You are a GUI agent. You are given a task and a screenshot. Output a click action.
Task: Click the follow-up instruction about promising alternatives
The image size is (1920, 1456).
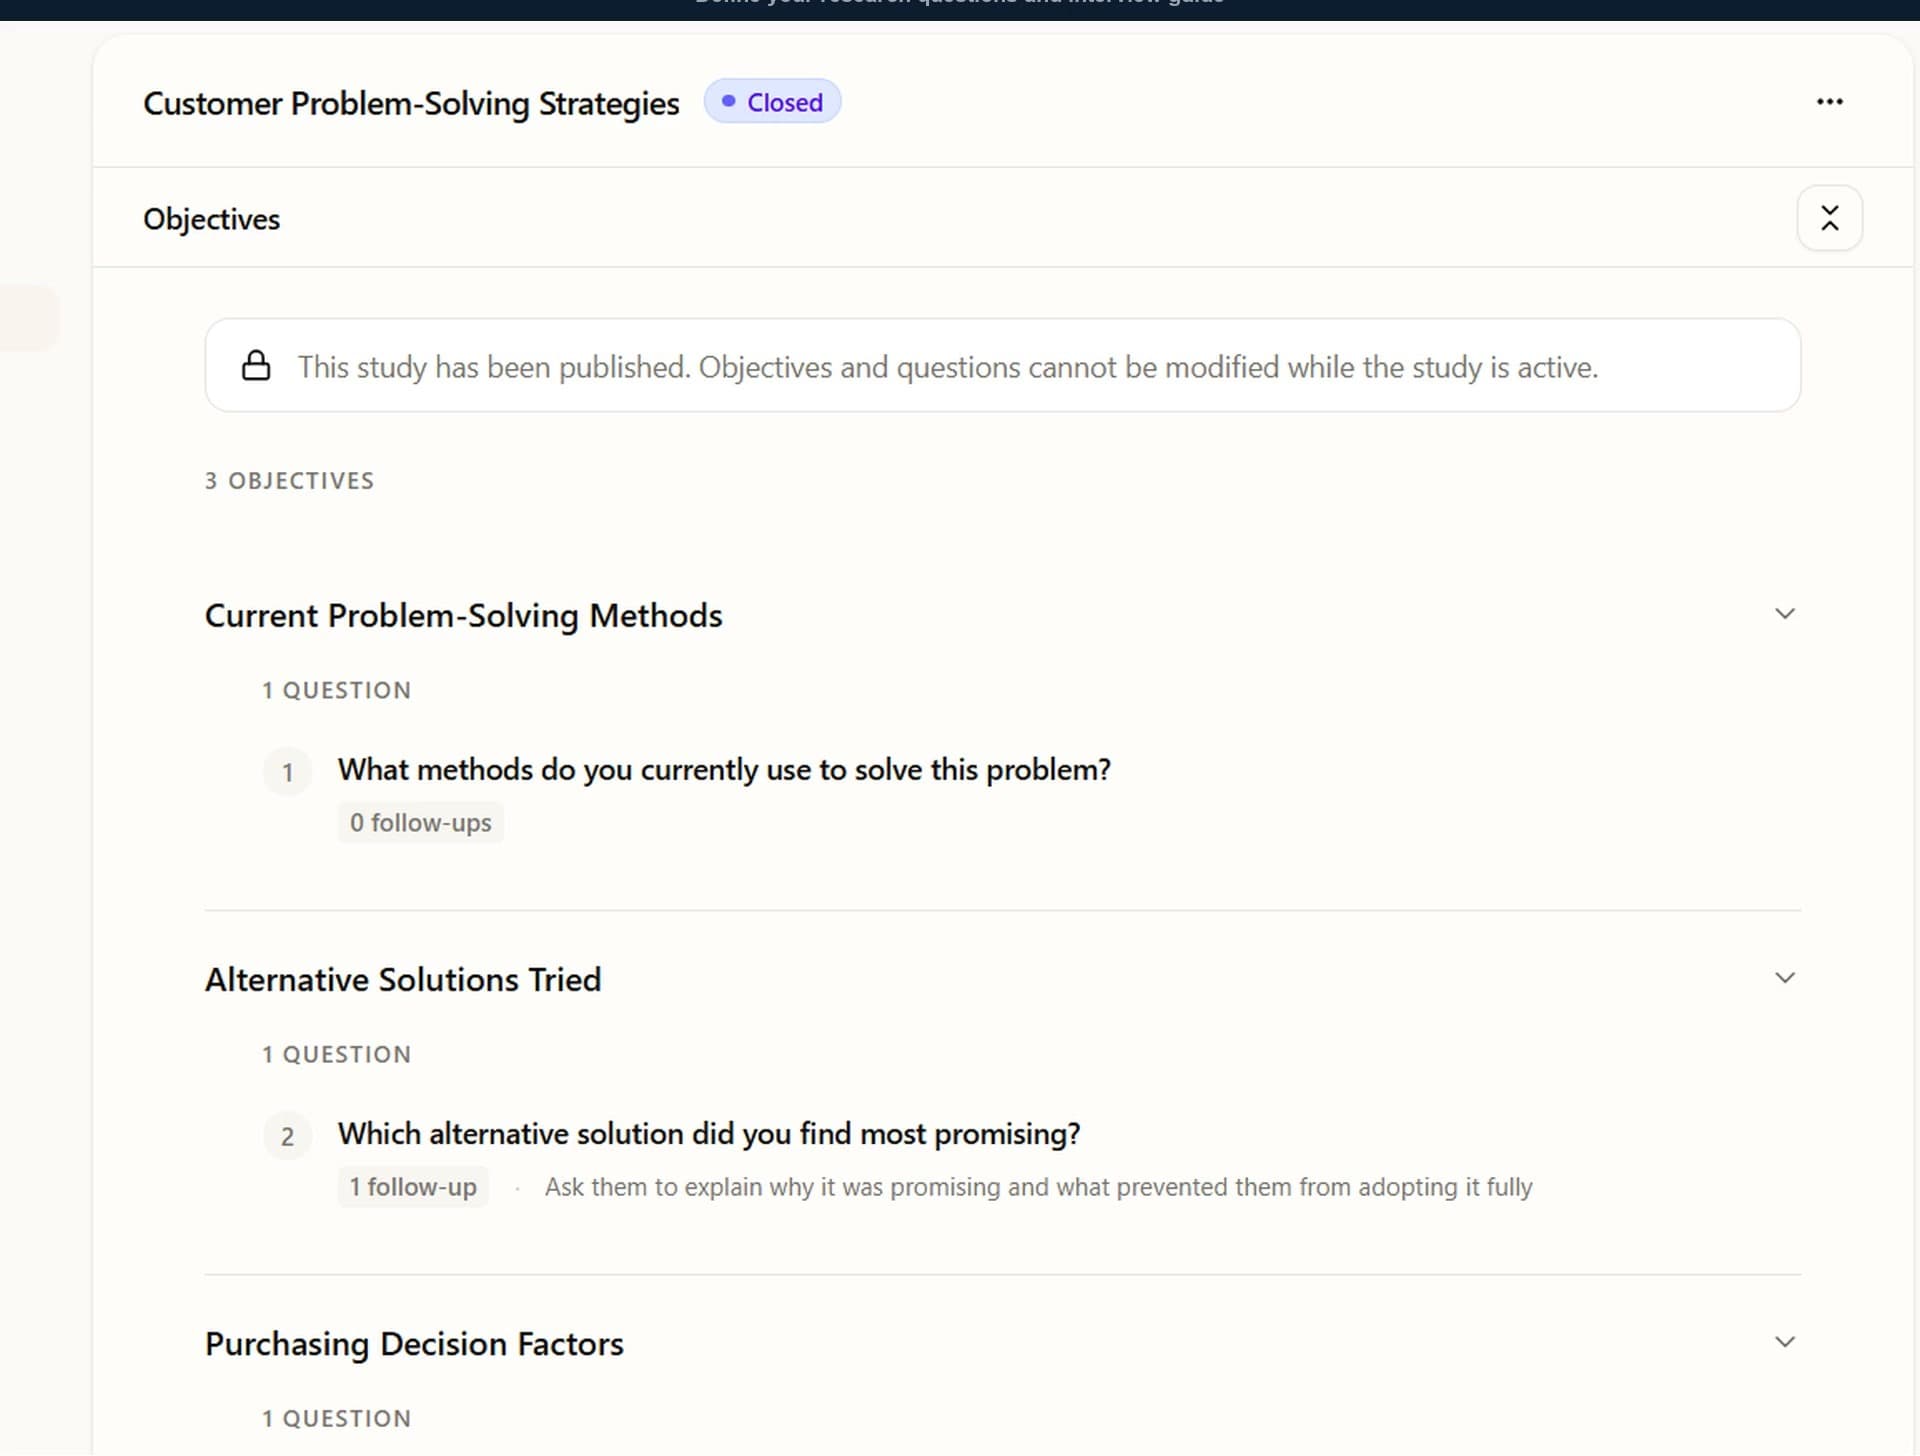coord(1037,1187)
